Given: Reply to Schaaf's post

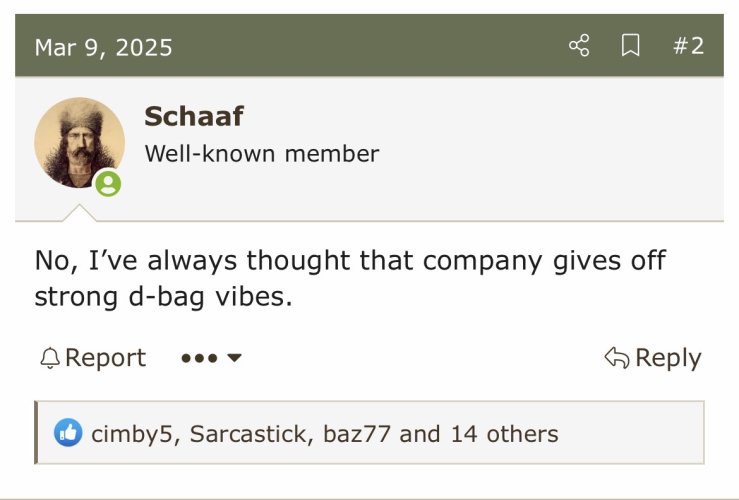Looking at the screenshot, I should click(653, 358).
